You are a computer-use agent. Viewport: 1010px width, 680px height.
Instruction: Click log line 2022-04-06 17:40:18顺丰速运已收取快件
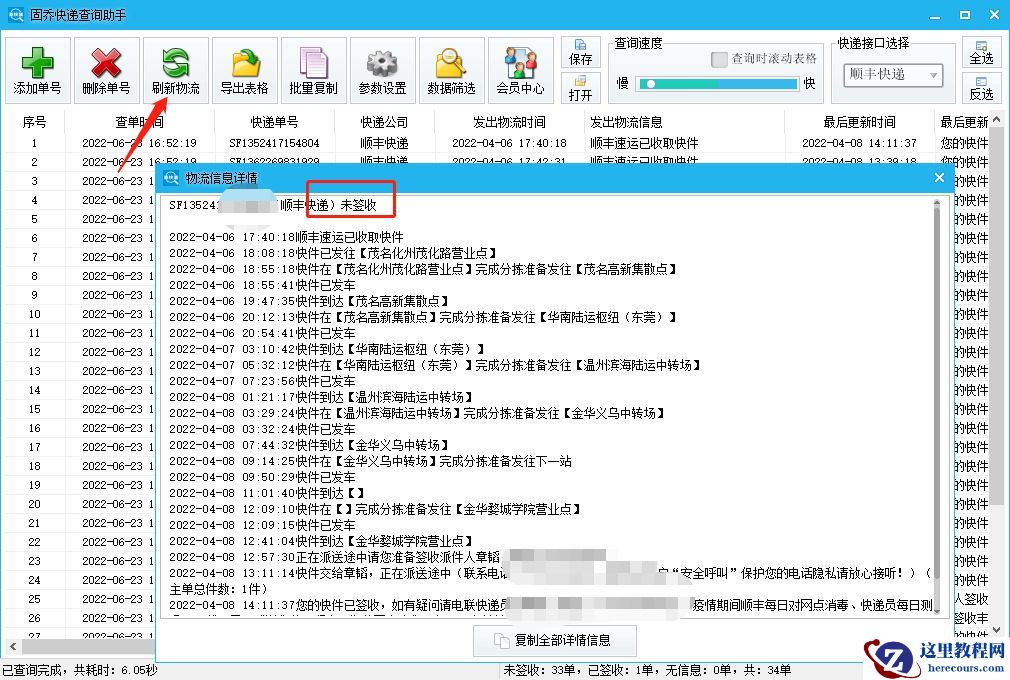click(x=286, y=237)
